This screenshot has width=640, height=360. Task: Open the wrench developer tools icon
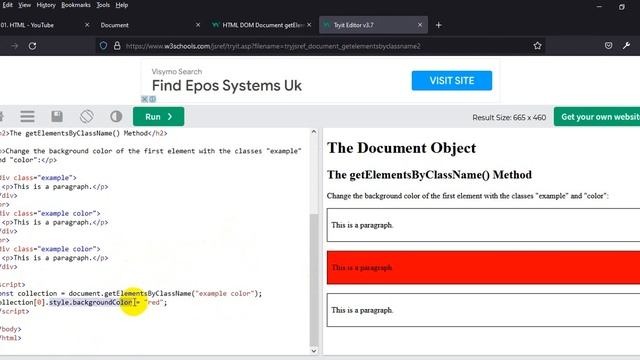pyautogui.click(x=627, y=45)
